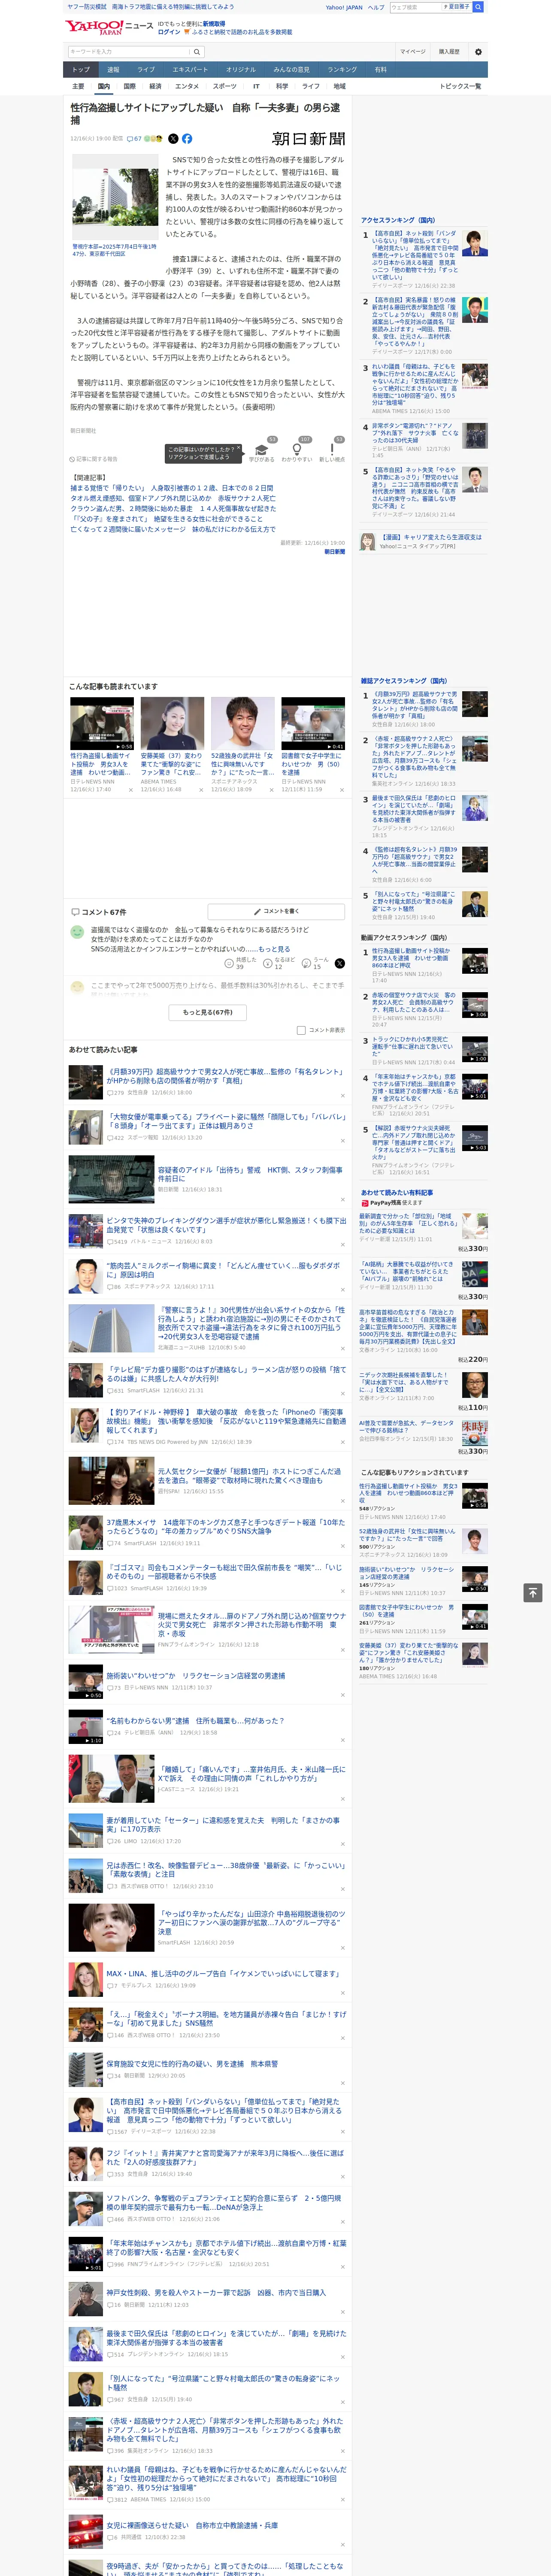Select the エンタメ category tab

tap(187, 86)
